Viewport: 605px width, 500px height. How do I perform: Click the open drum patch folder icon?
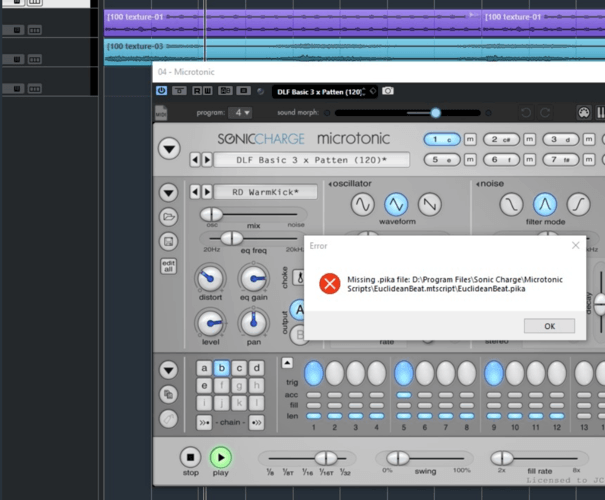pyautogui.click(x=169, y=217)
